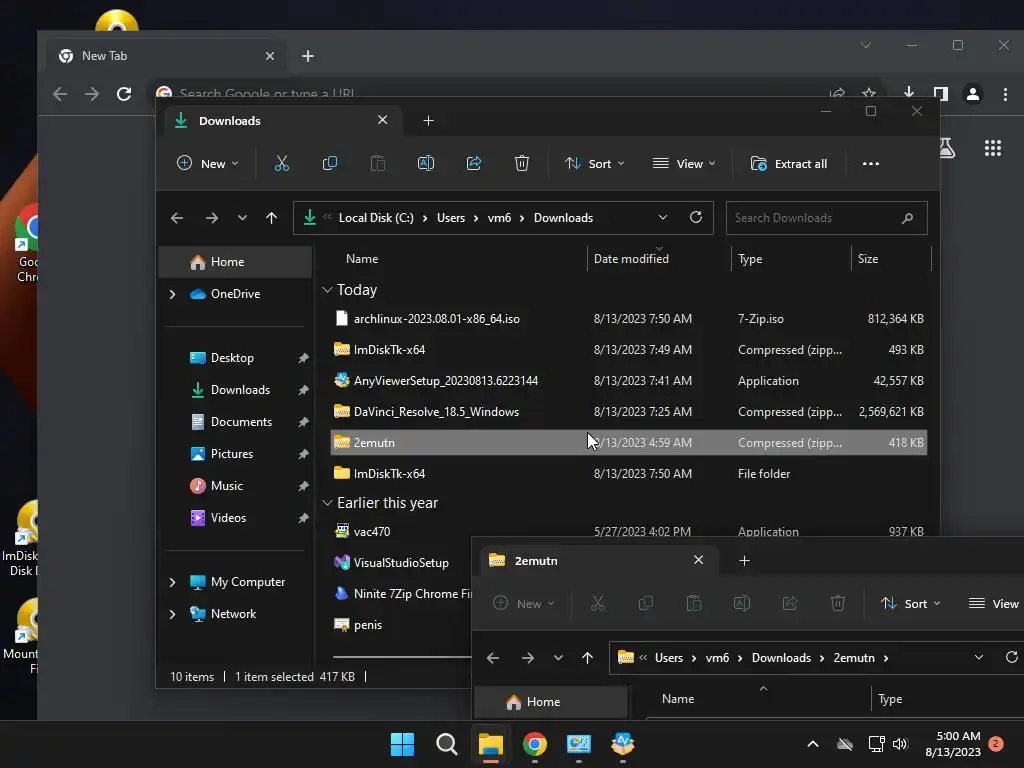Viewport: 1024px width, 768px height.
Task: Add new tab in Downloads File Explorer
Action: coord(428,121)
